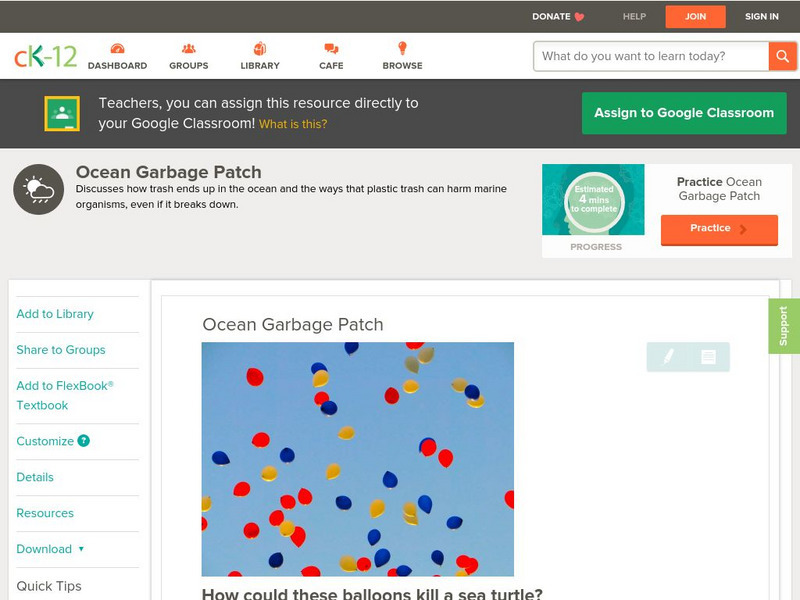
Task: Open the notes icon beside the highlighter
Action: (x=708, y=353)
